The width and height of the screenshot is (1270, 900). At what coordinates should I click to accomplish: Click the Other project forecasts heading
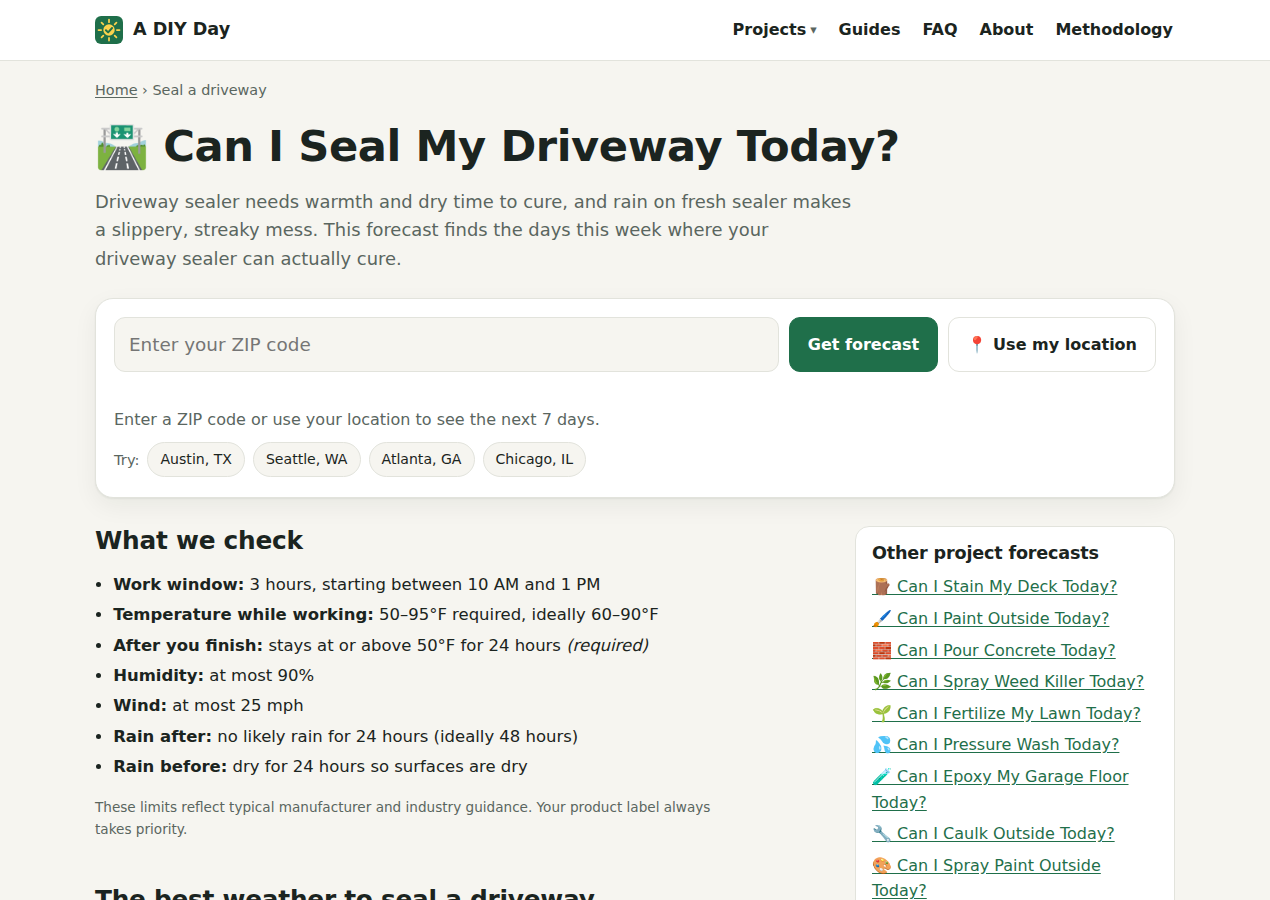(x=985, y=553)
